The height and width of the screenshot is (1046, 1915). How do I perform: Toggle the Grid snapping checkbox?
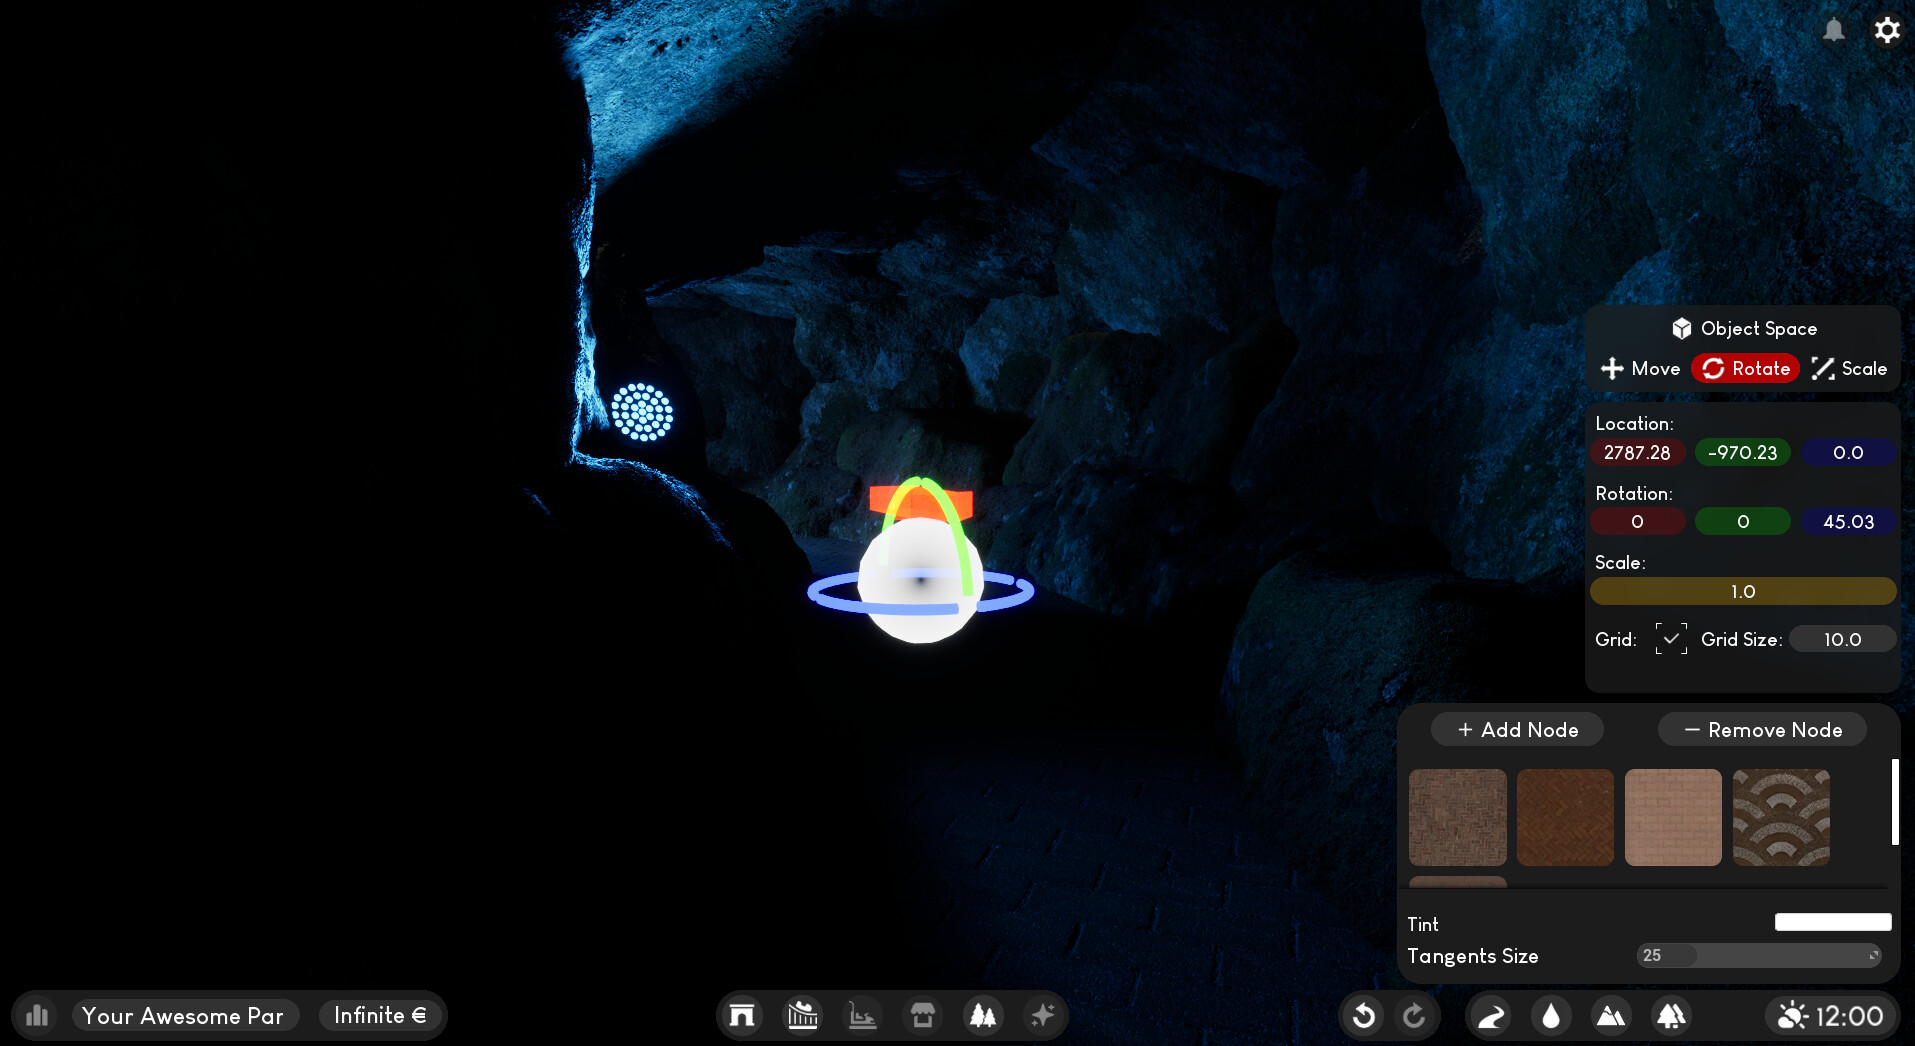(x=1669, y=638)
